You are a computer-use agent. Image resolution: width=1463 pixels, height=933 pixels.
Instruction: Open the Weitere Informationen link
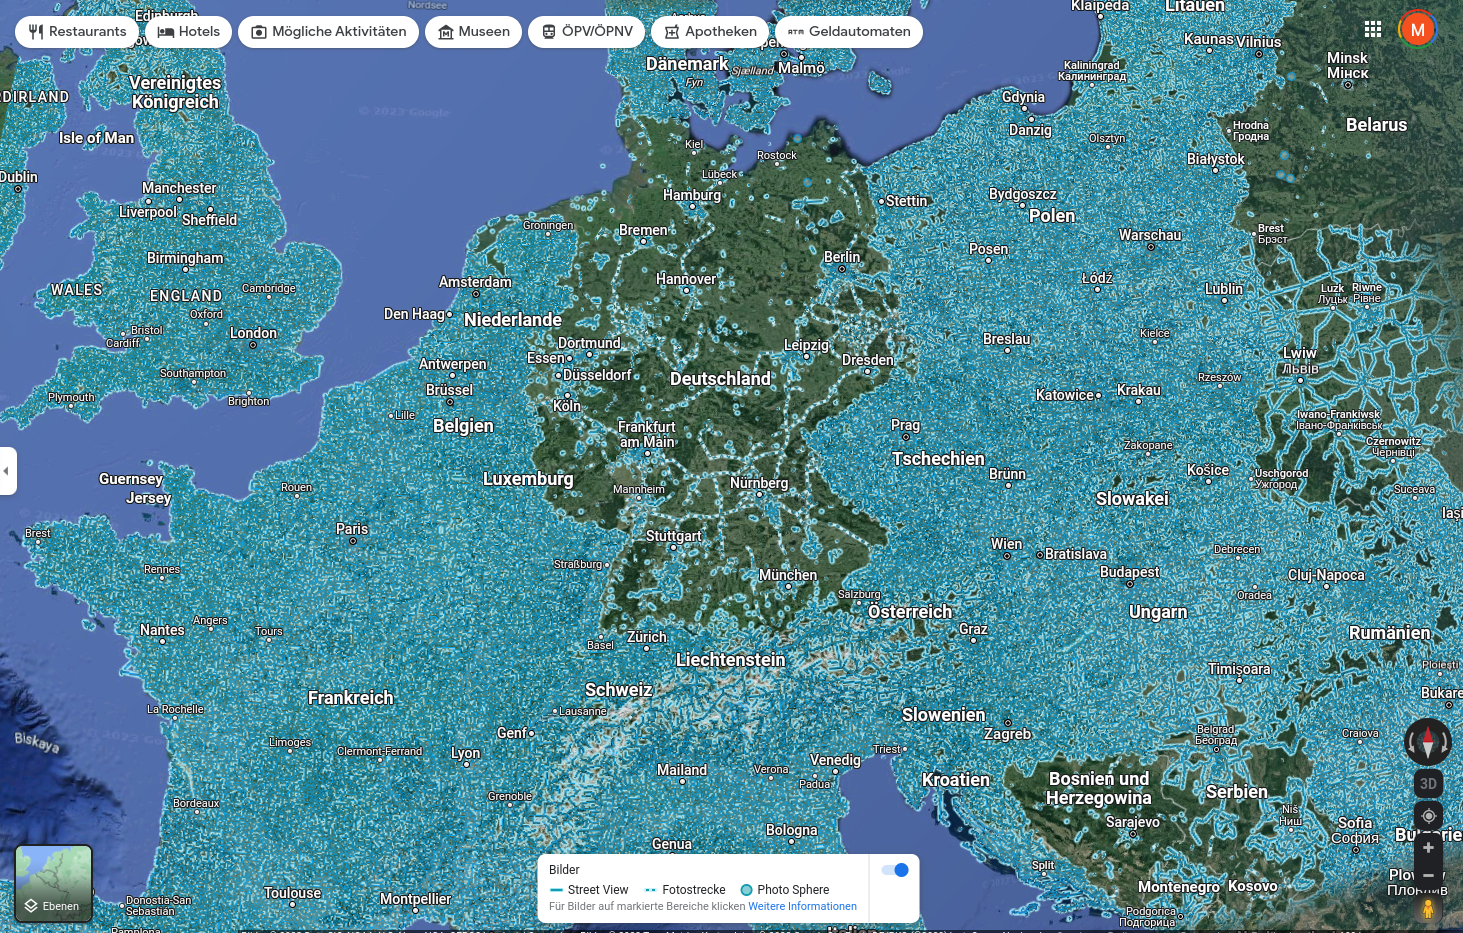point(802,907)
